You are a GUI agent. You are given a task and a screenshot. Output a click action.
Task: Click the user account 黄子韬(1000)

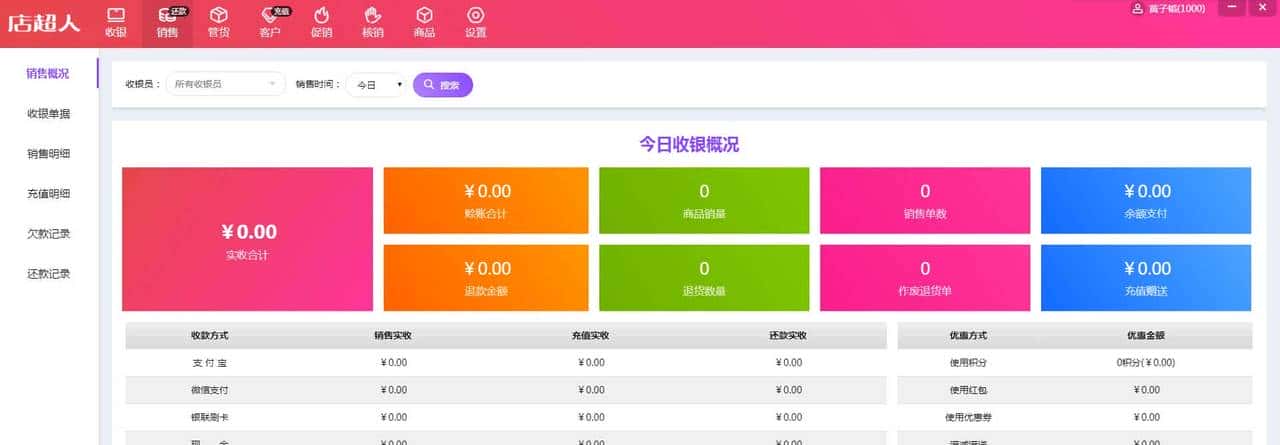click(x=1168, y=9)
